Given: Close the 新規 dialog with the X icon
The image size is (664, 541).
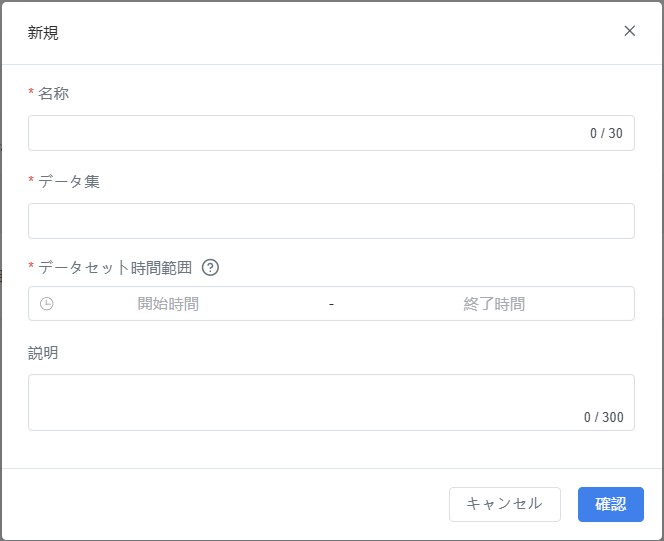Looking at the screenshot, I should click(x=629, y=31).
